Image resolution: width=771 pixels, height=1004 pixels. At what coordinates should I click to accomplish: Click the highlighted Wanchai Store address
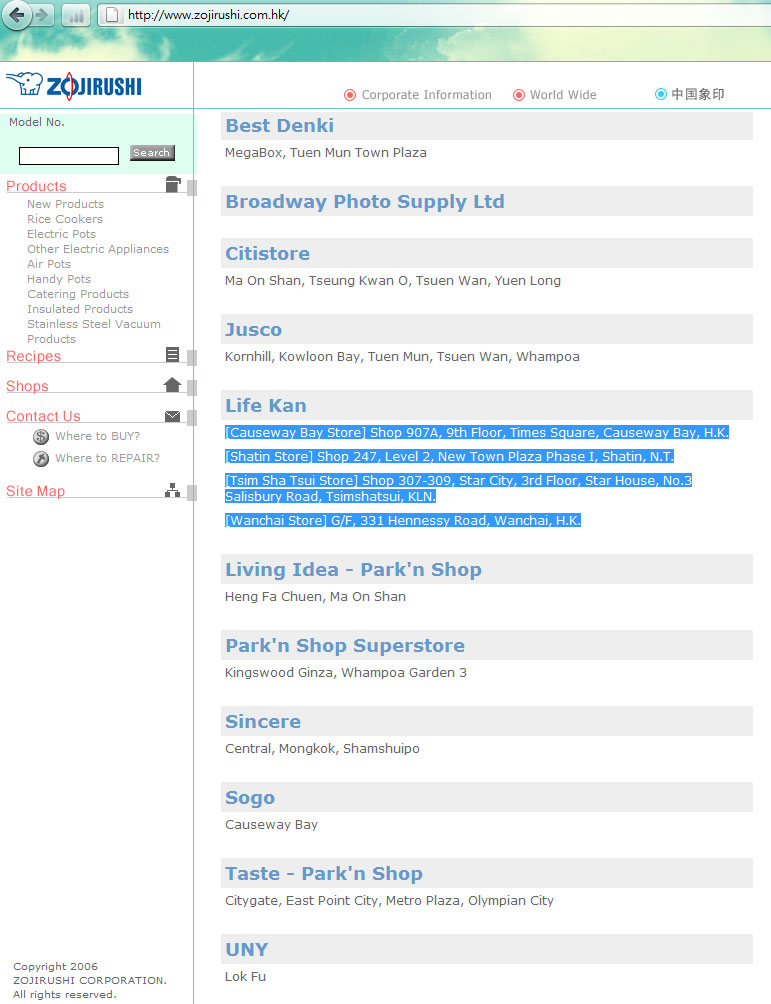pyautogui.click(x=403, y=521)
